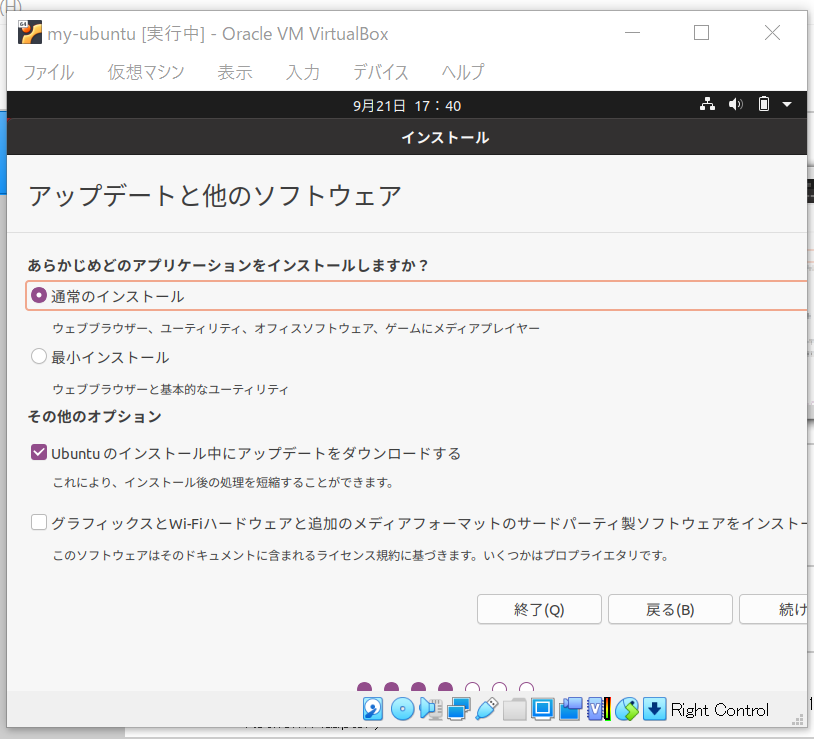Click the partially visible 続ける button
This screenshot has height=739, width=814.
click(x=774, y=609)
